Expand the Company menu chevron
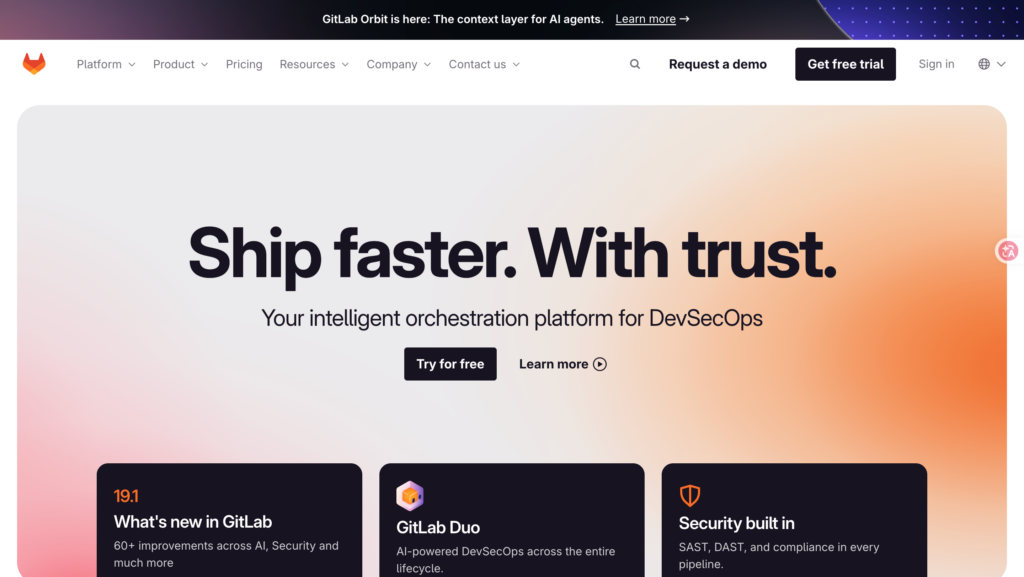Screen dimensions: 1024x577 pos(428,65)
